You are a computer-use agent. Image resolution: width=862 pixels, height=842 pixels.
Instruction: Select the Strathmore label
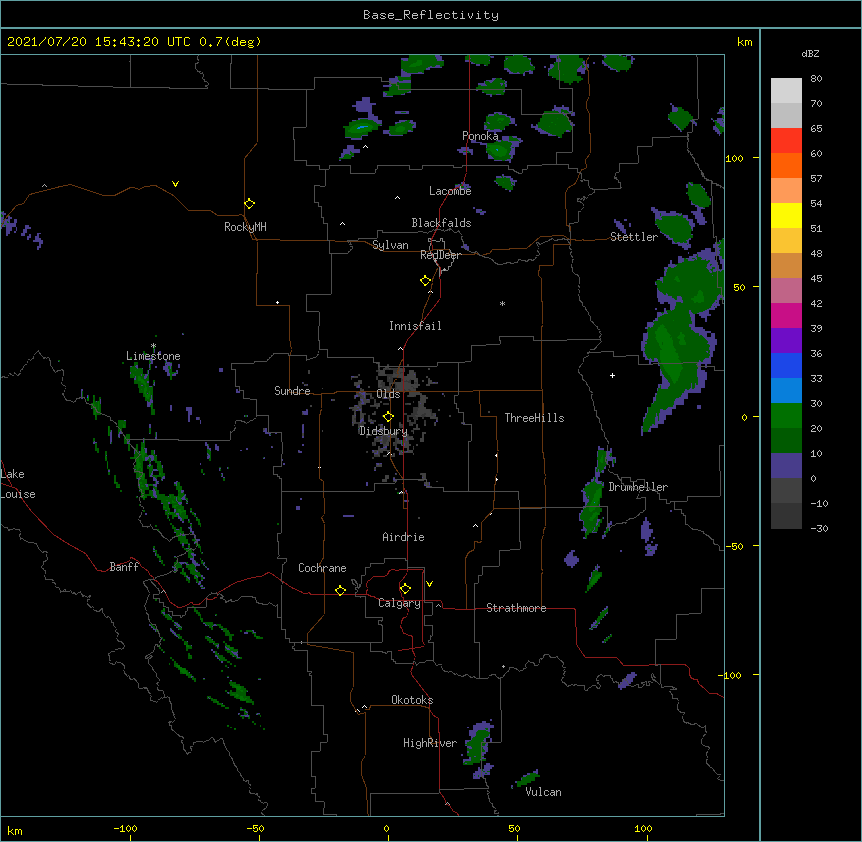coord(516,608)
